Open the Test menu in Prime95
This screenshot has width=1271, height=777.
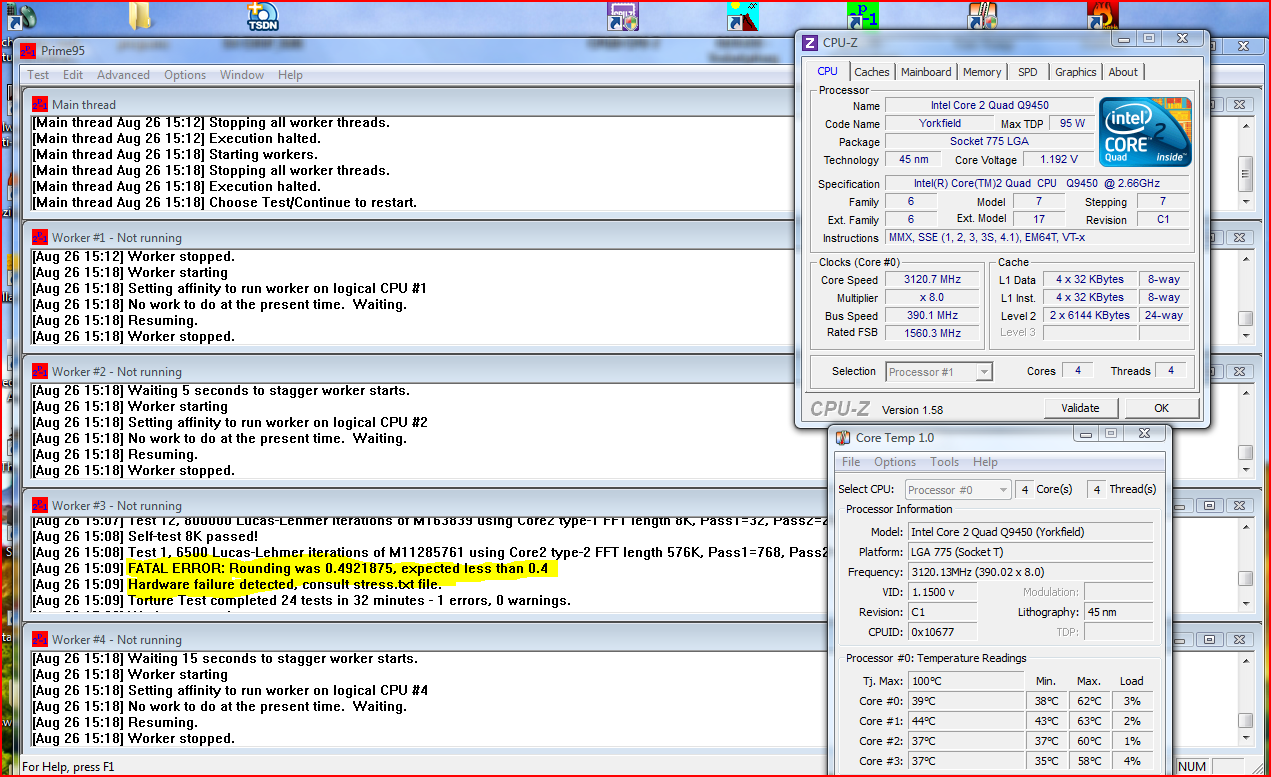[x=38, y=75]
